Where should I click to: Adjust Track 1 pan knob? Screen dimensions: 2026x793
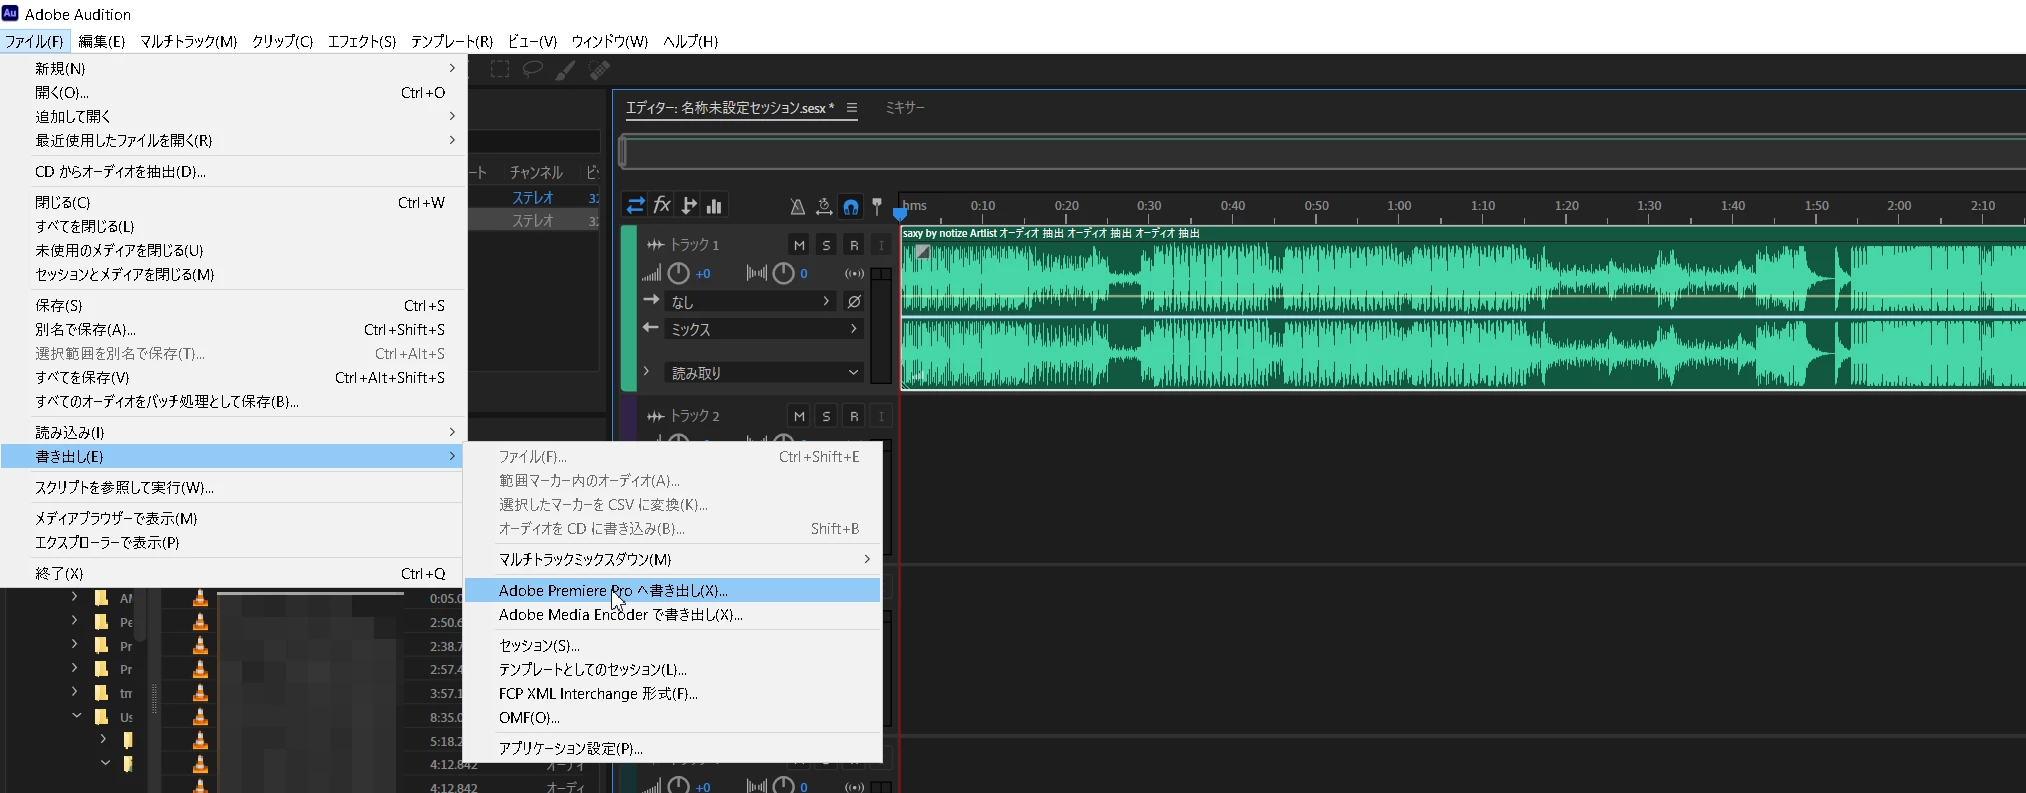[x=784, y=273]
